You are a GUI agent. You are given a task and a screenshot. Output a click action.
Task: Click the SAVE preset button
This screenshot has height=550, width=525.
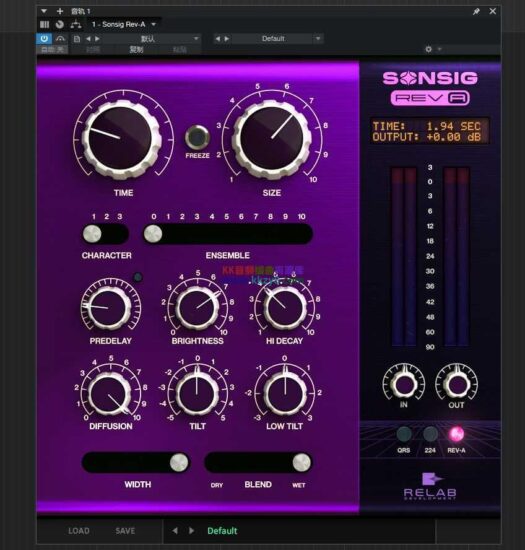pyautogui.click(x=125, y=531)
